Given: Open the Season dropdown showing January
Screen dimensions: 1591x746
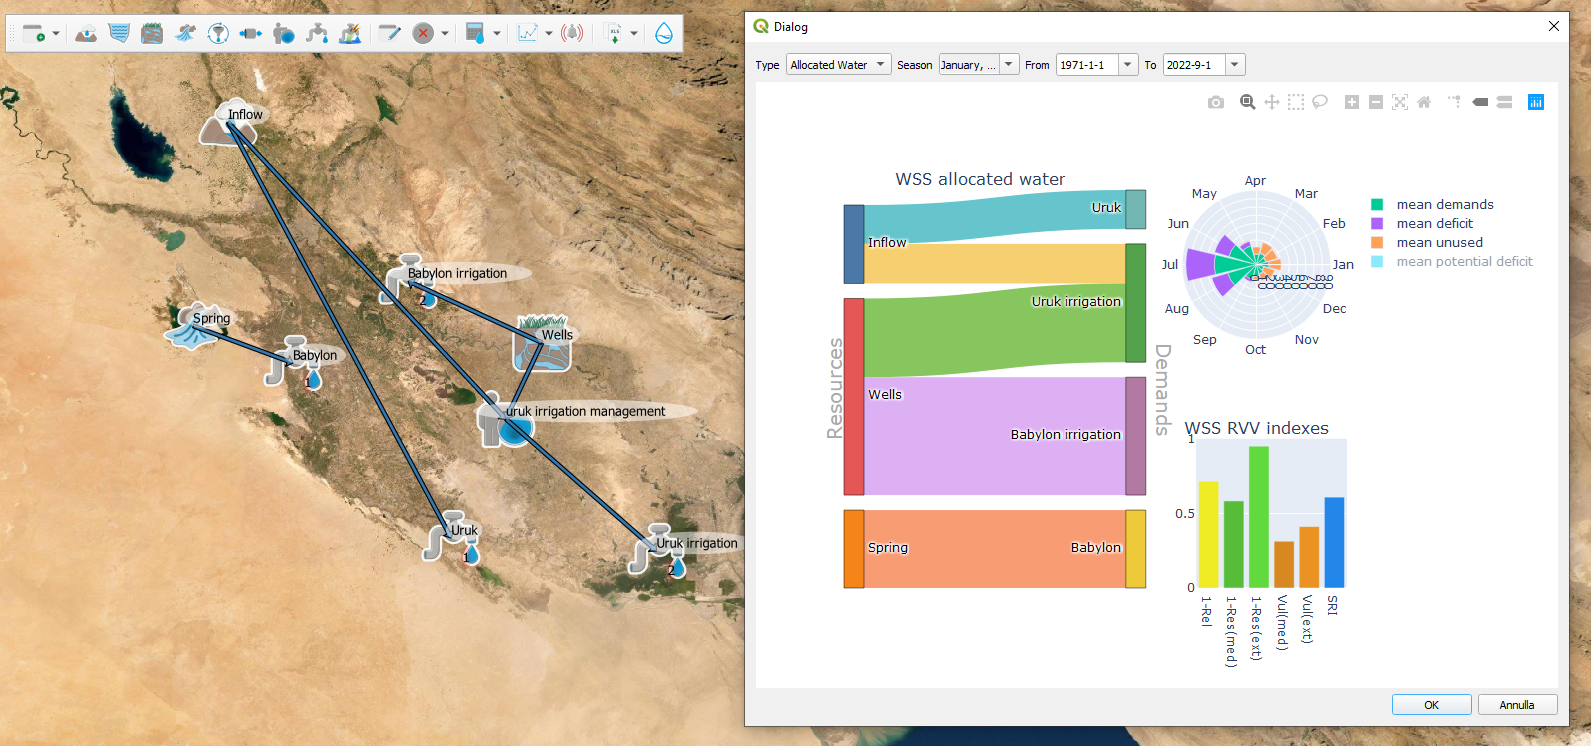Looking at the screenshot, I should pos(978,65).
